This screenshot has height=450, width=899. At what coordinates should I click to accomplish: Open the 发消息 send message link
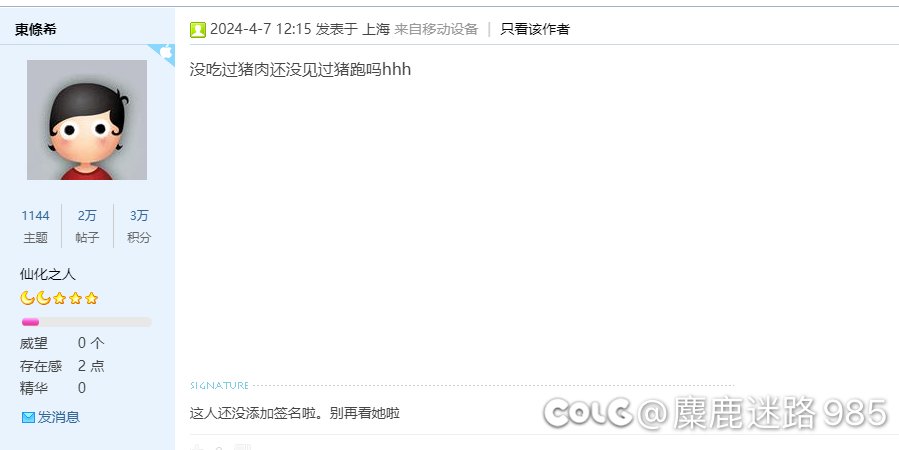pos(58,417)
